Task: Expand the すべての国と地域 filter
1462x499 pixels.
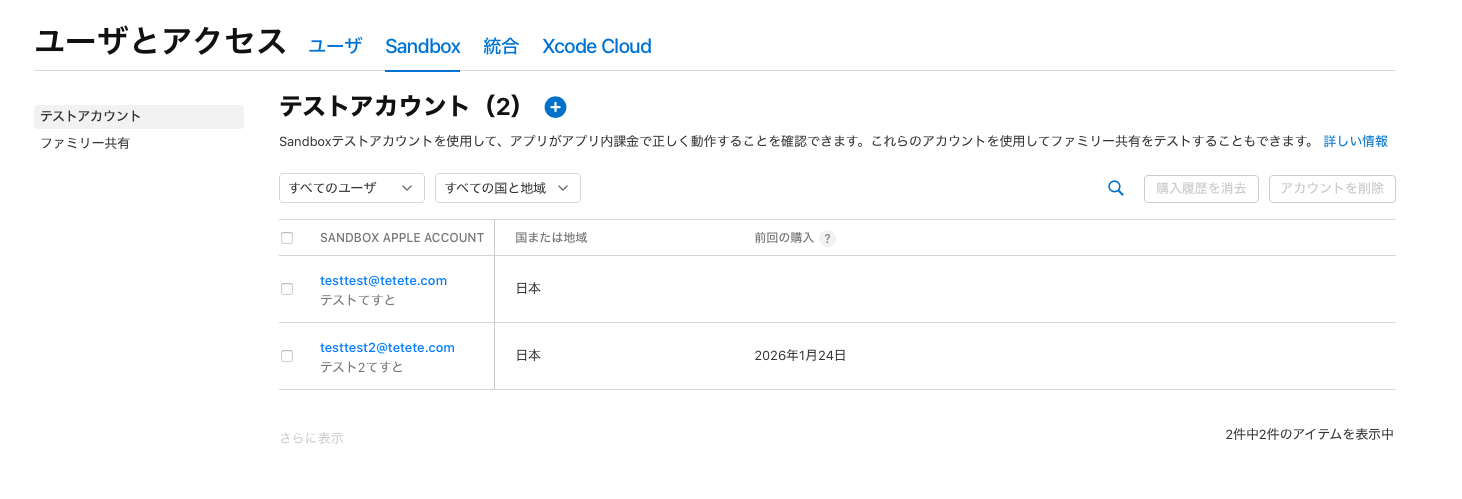Action: click(507, 188)
